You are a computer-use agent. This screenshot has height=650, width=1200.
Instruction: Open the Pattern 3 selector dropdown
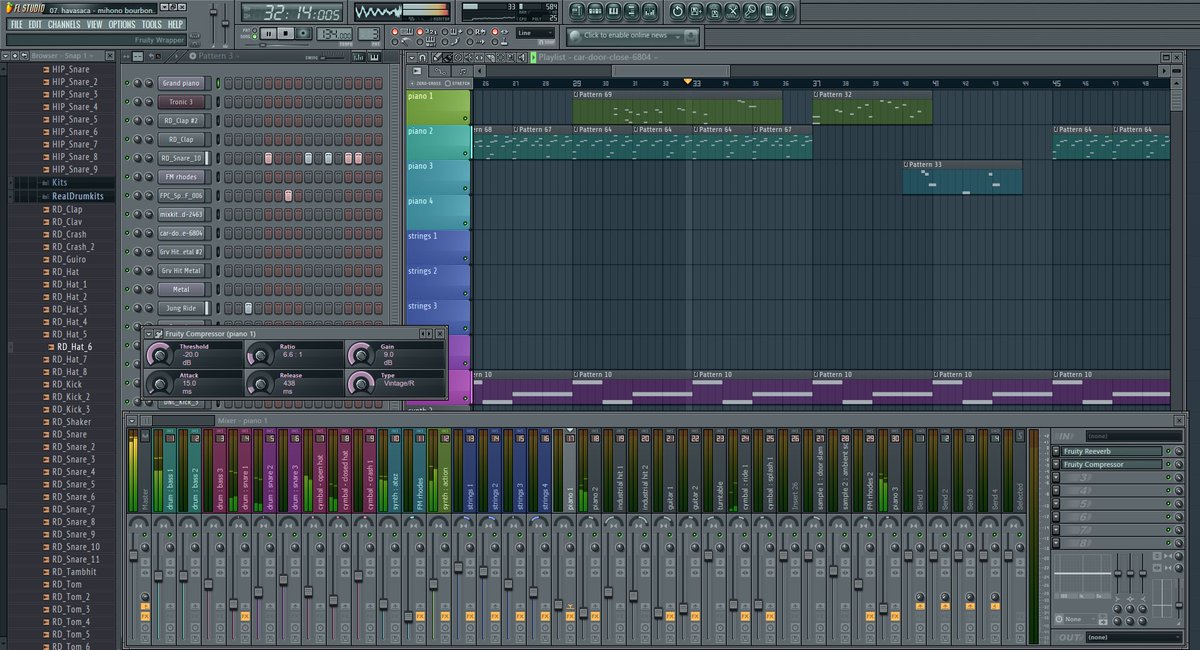point(214,56)
